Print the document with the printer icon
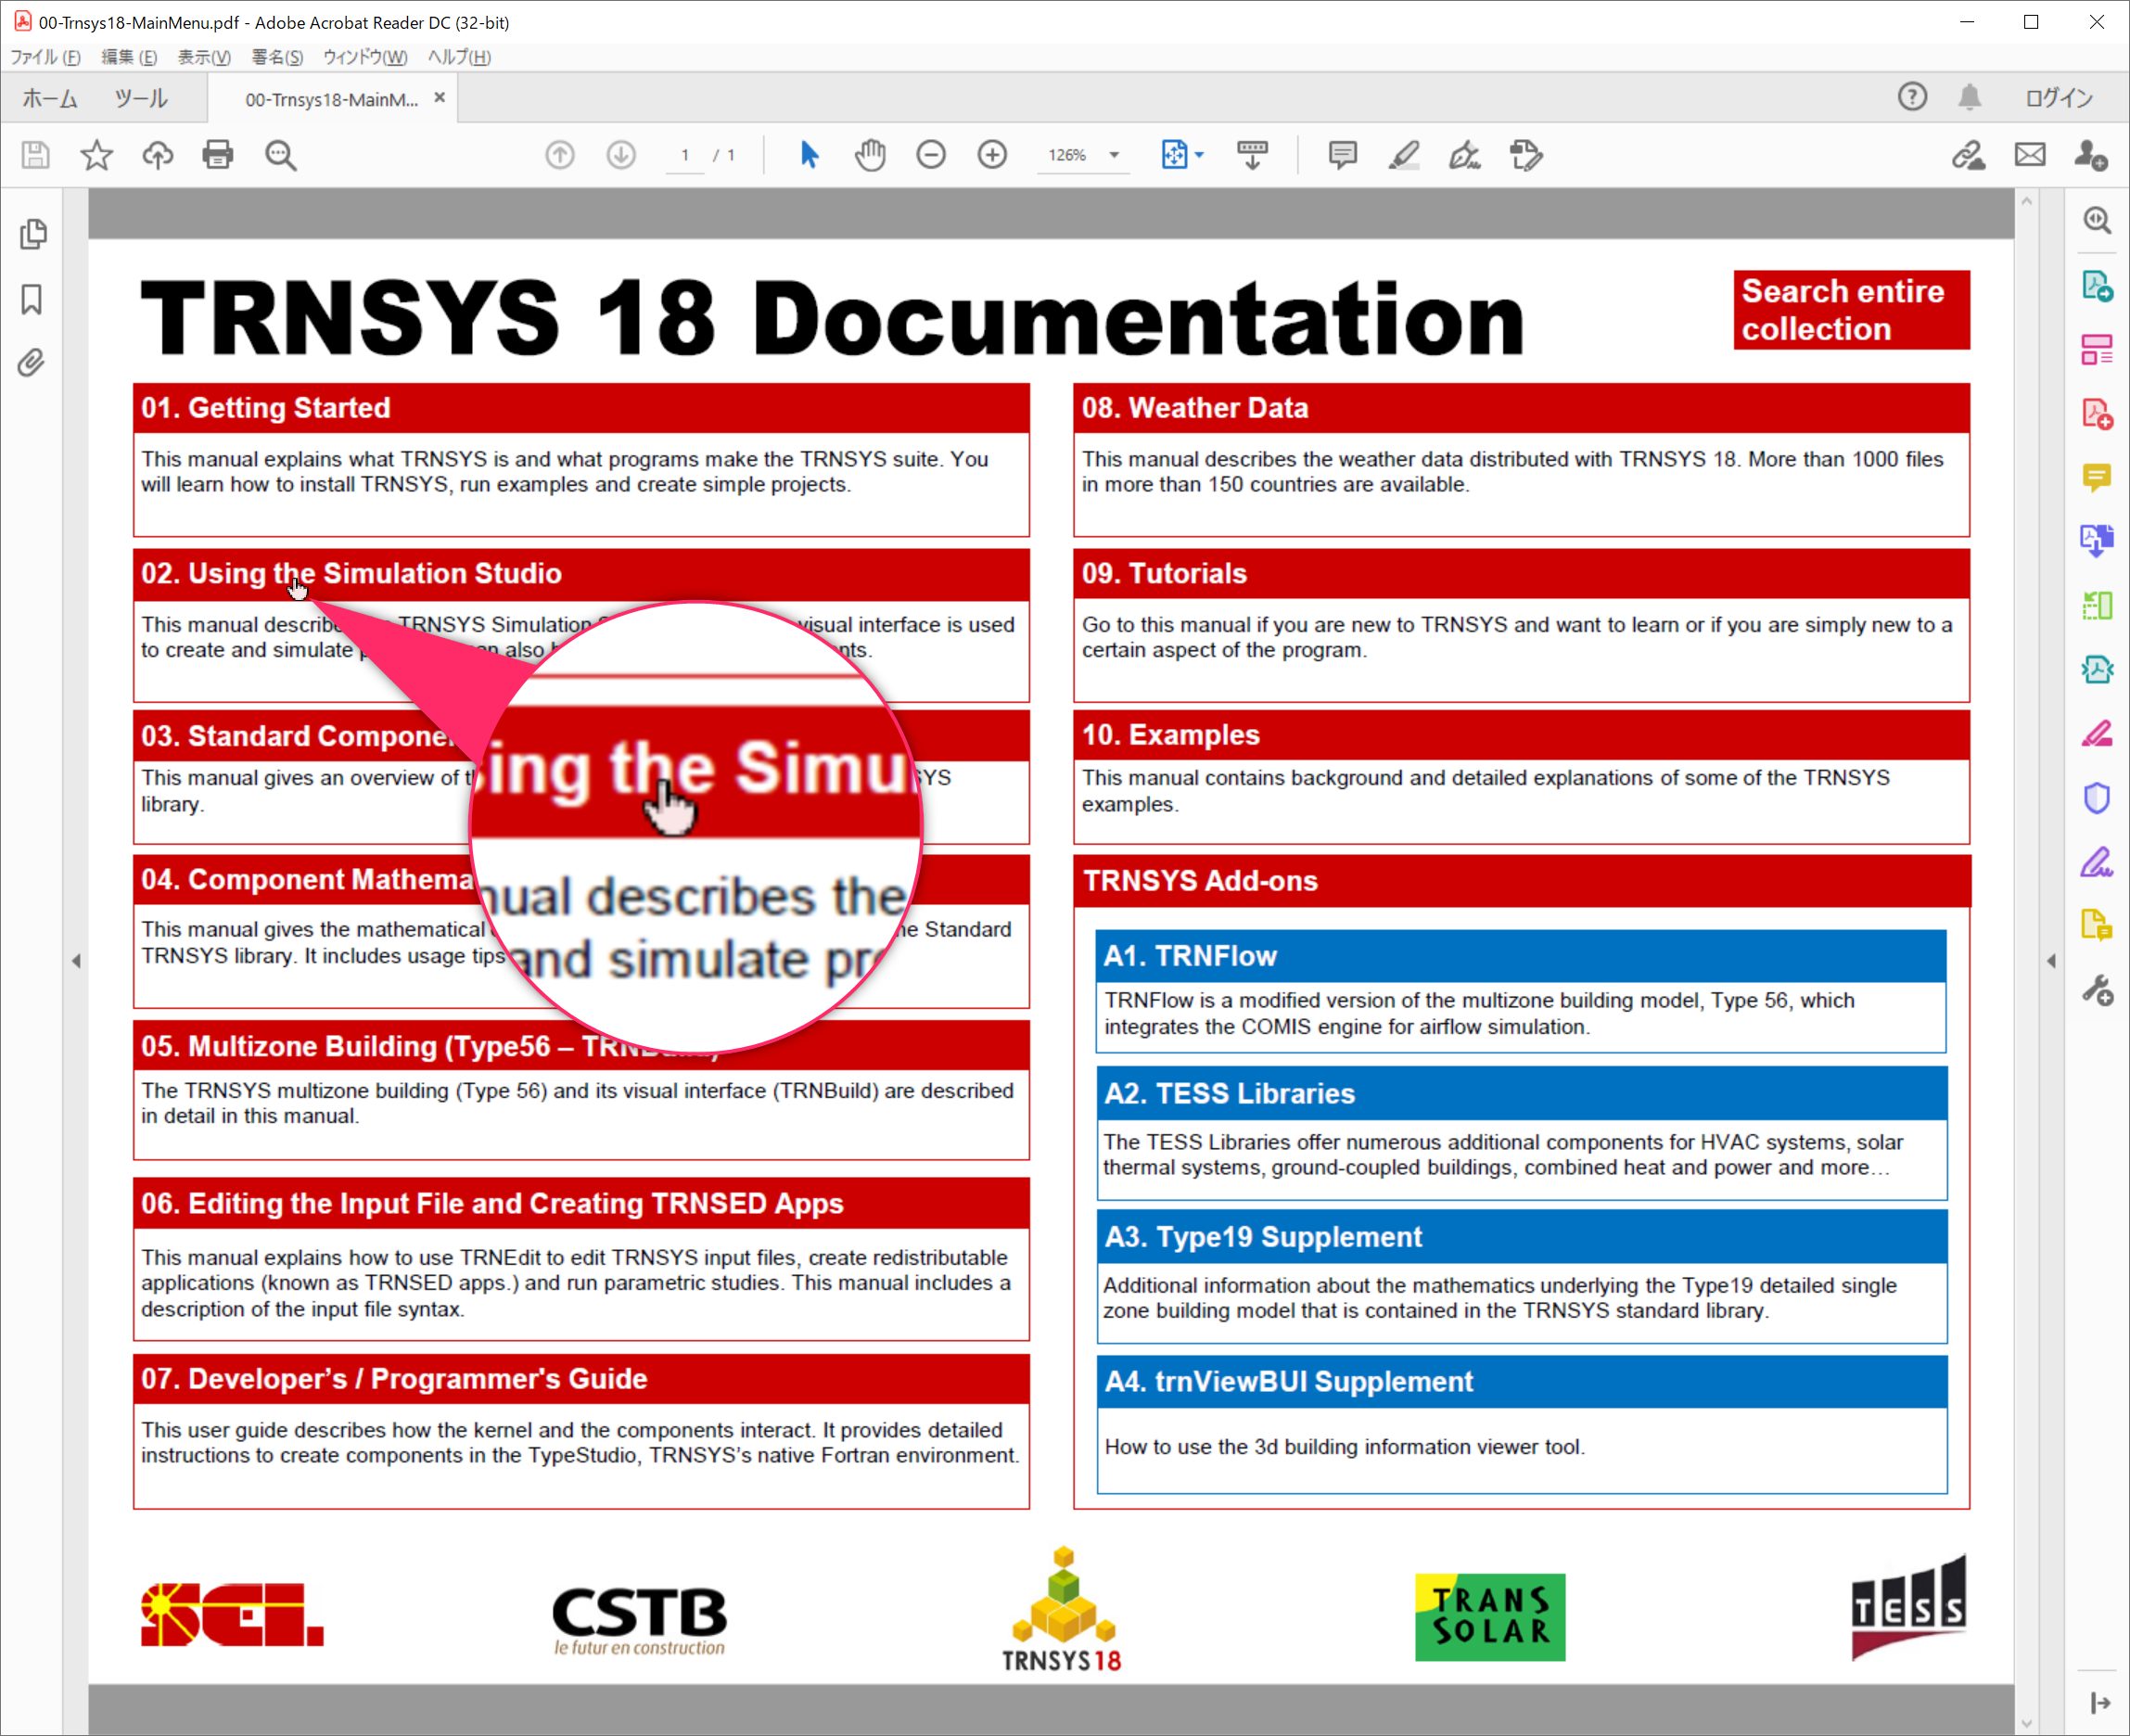 click(218, 155)
